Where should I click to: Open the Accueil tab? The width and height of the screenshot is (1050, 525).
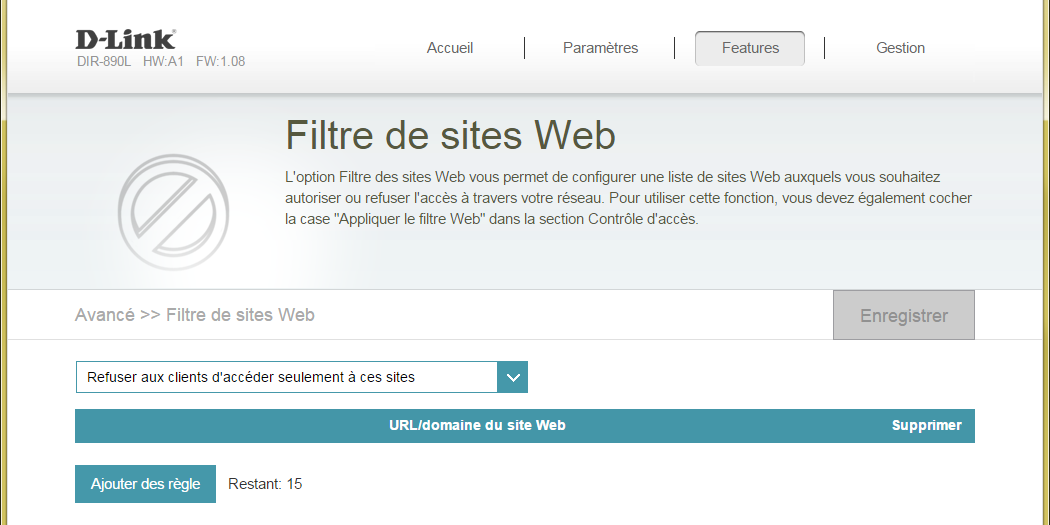click(450, 48)
